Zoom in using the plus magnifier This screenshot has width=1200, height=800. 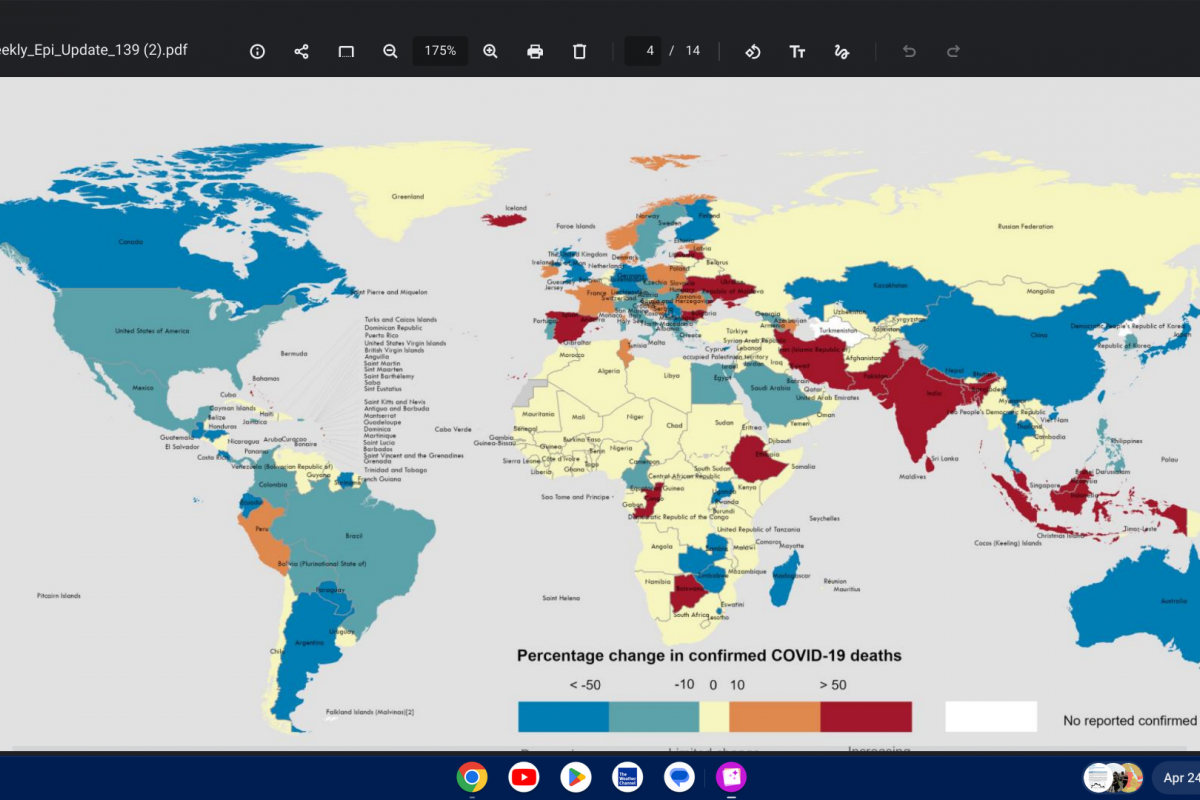point(490,51)
